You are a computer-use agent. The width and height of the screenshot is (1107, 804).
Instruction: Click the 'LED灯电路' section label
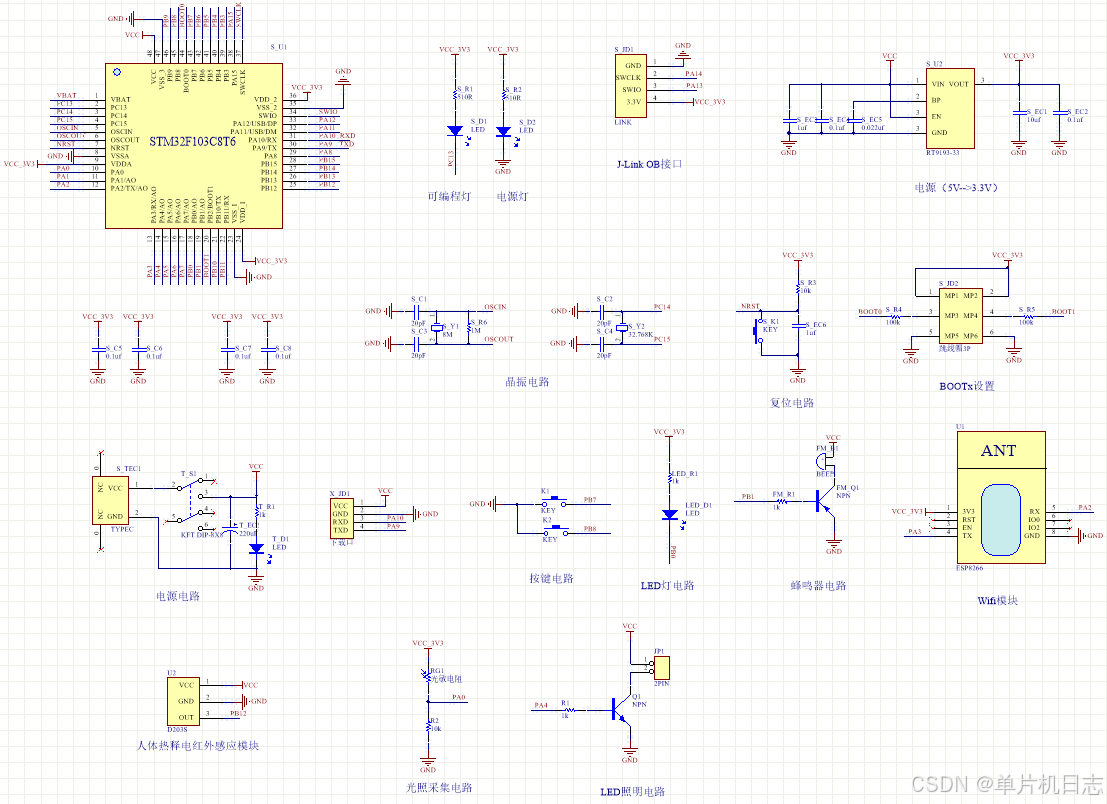tap(667, 586)
